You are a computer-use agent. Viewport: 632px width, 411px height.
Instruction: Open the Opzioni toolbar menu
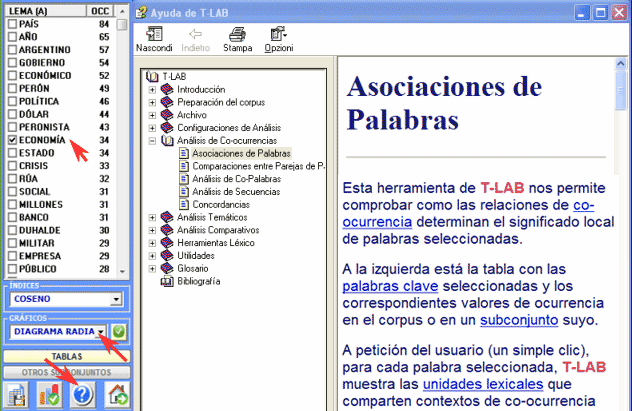pyautogui.click(x=279, y=39)
